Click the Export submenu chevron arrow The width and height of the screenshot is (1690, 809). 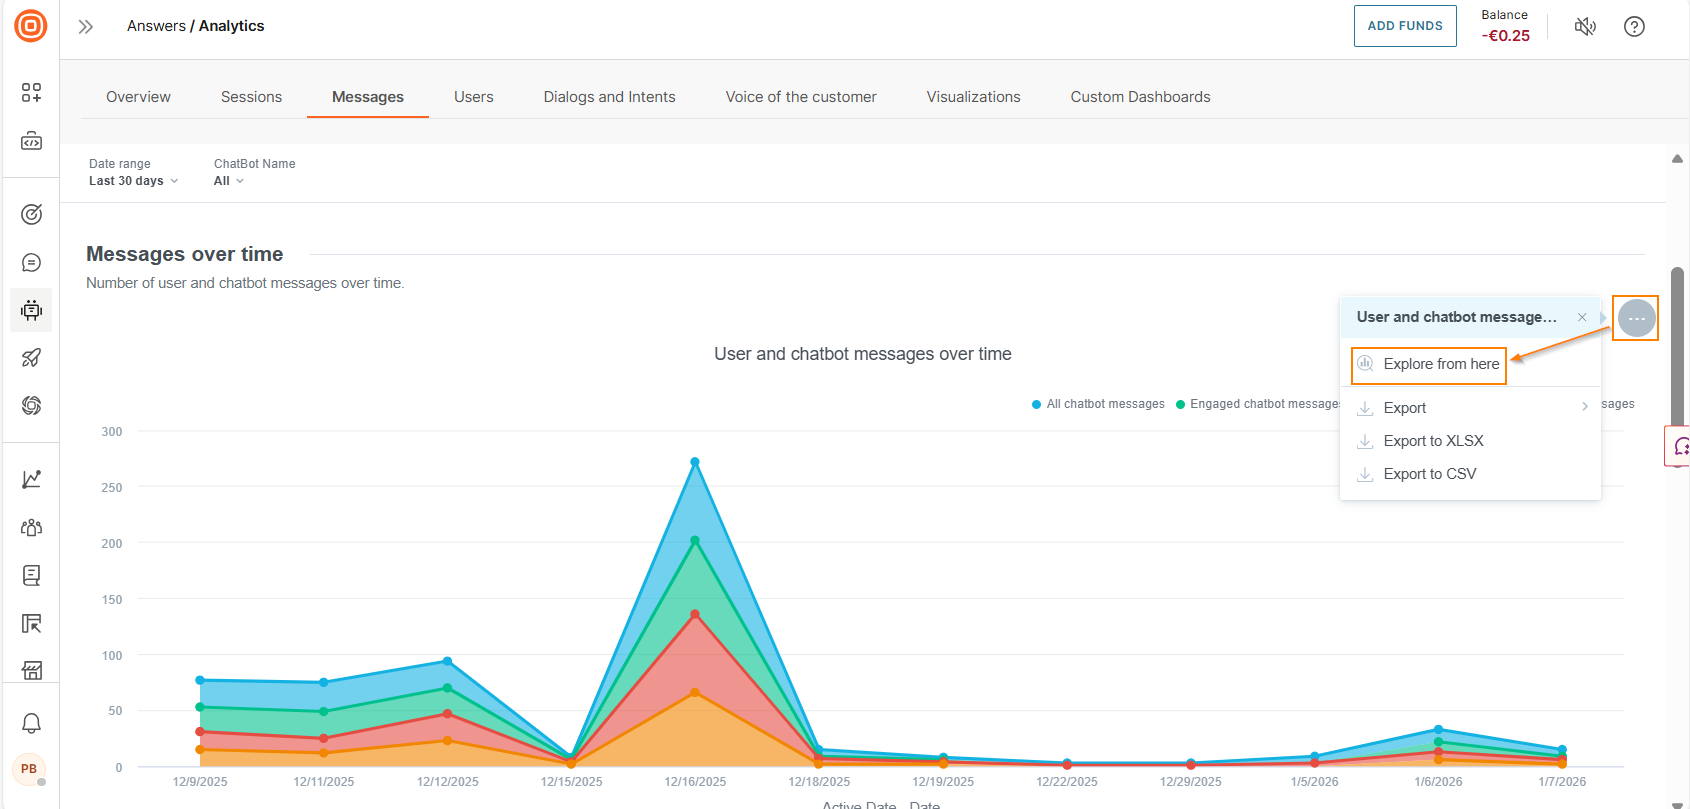coord(1585,406)
